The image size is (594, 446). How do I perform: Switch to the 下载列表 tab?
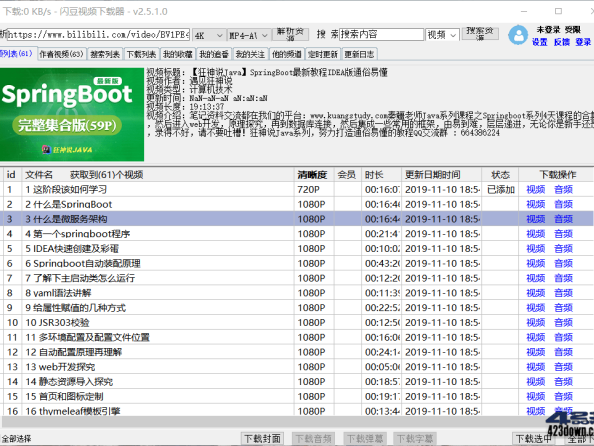pos(141,54)
